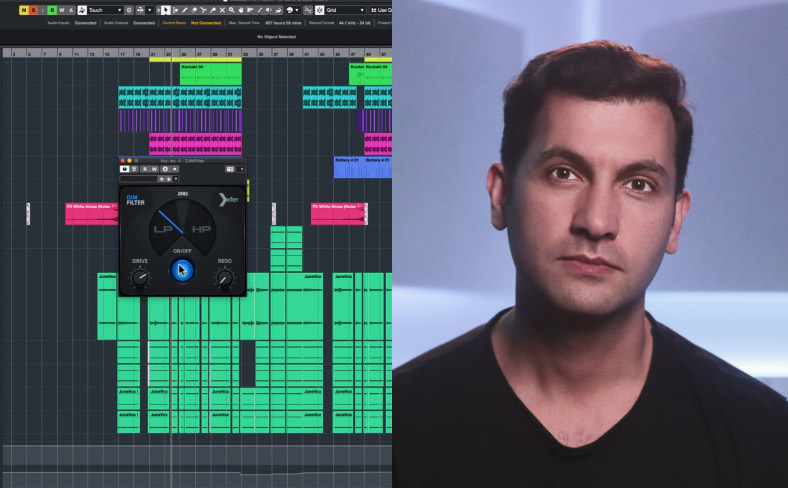Toggle the R button in plugin window
Screen dimensions: 788x488
click(x=145, y=169)
